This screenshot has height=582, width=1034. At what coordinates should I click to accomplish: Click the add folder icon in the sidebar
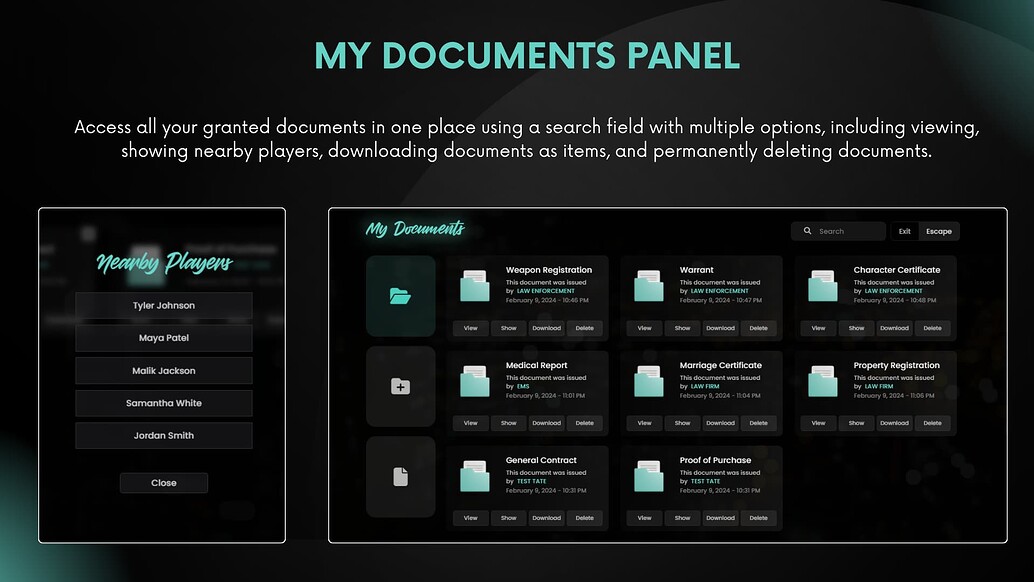(x=400, y=387)
